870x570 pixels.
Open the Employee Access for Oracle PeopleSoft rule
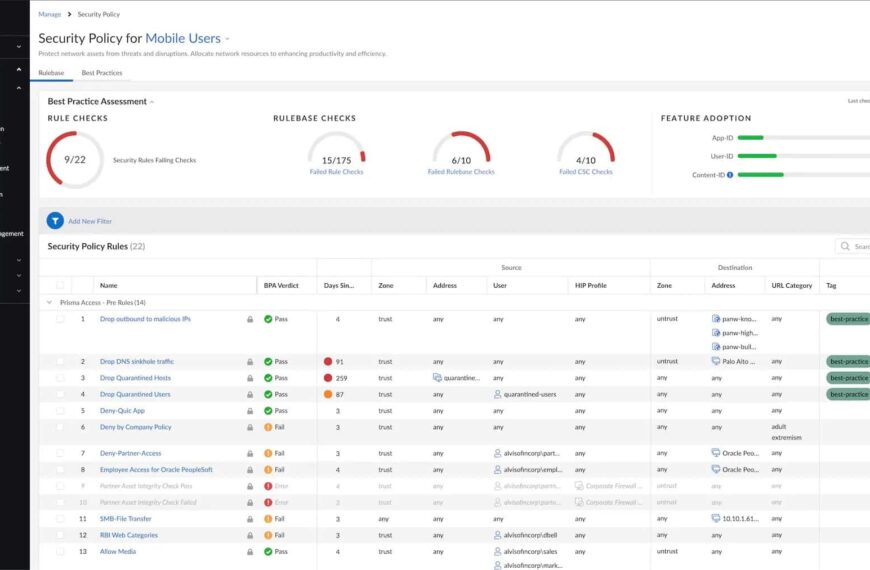click(x=156, y=470)
